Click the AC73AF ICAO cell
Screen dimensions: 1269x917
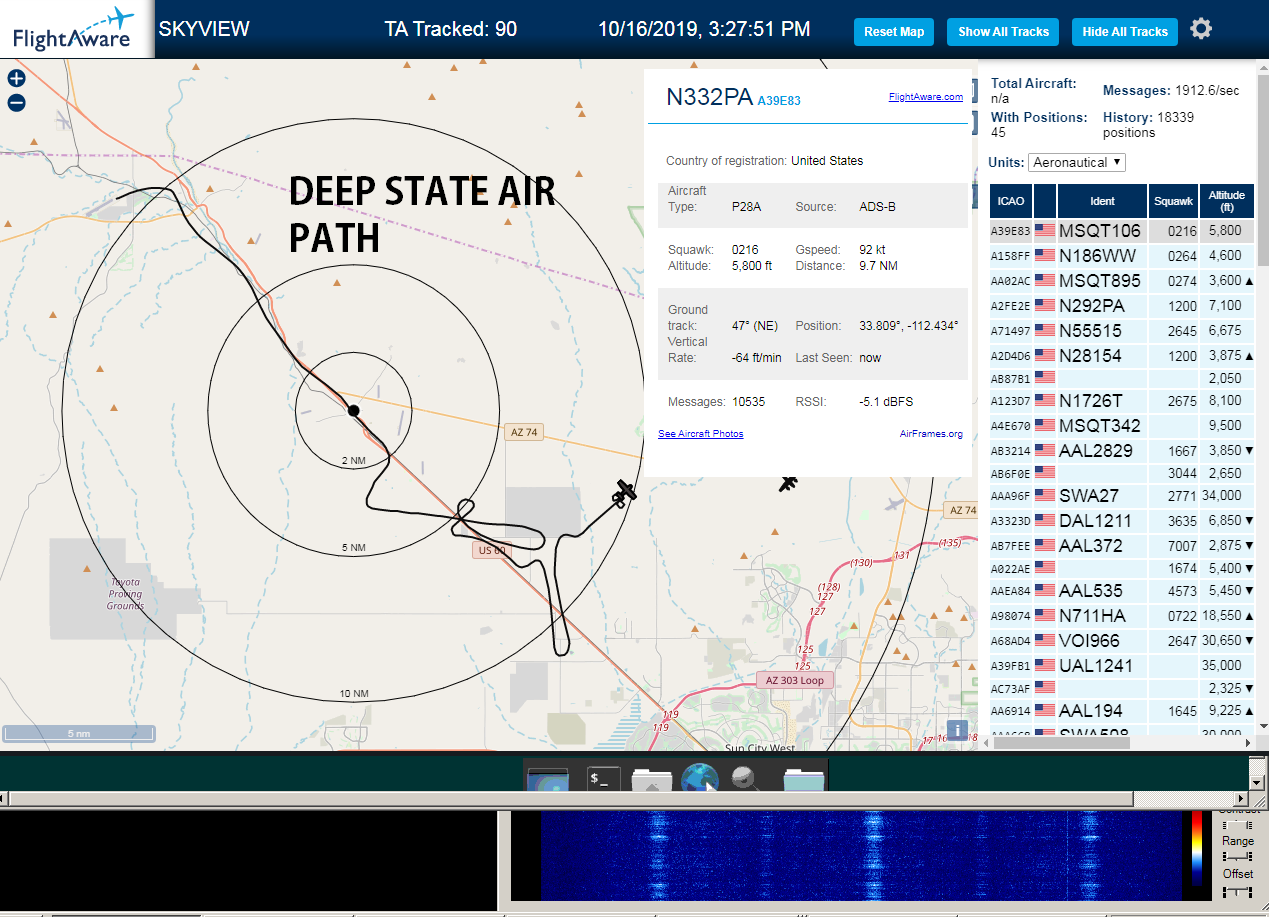pyautogui.click(x=1011, y=689)
